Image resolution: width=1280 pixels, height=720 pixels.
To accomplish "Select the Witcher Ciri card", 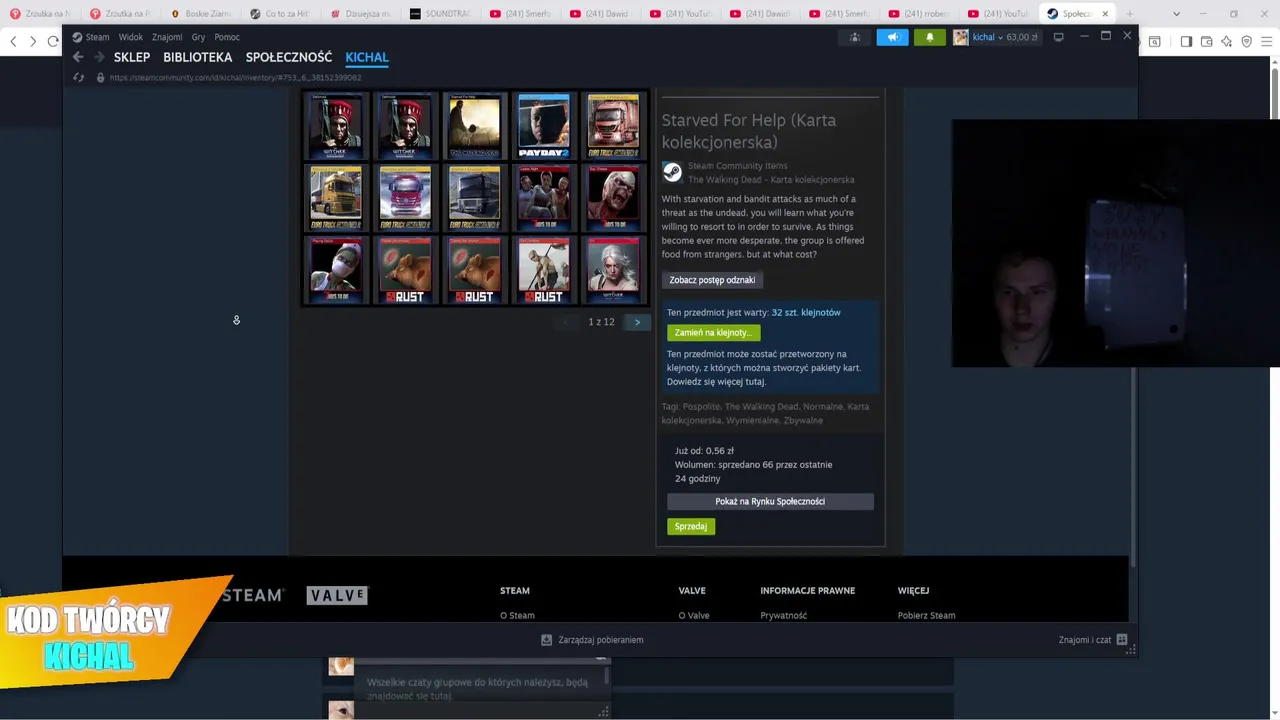I will click(613, 269).
